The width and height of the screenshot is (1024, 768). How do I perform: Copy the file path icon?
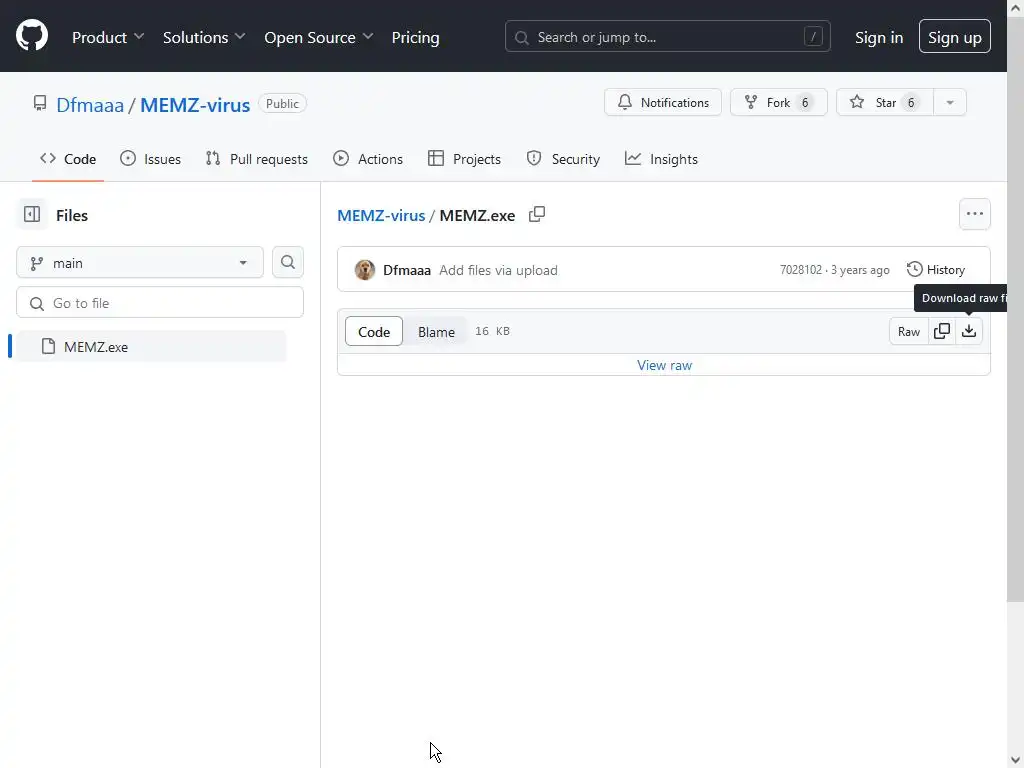[537, 214]
